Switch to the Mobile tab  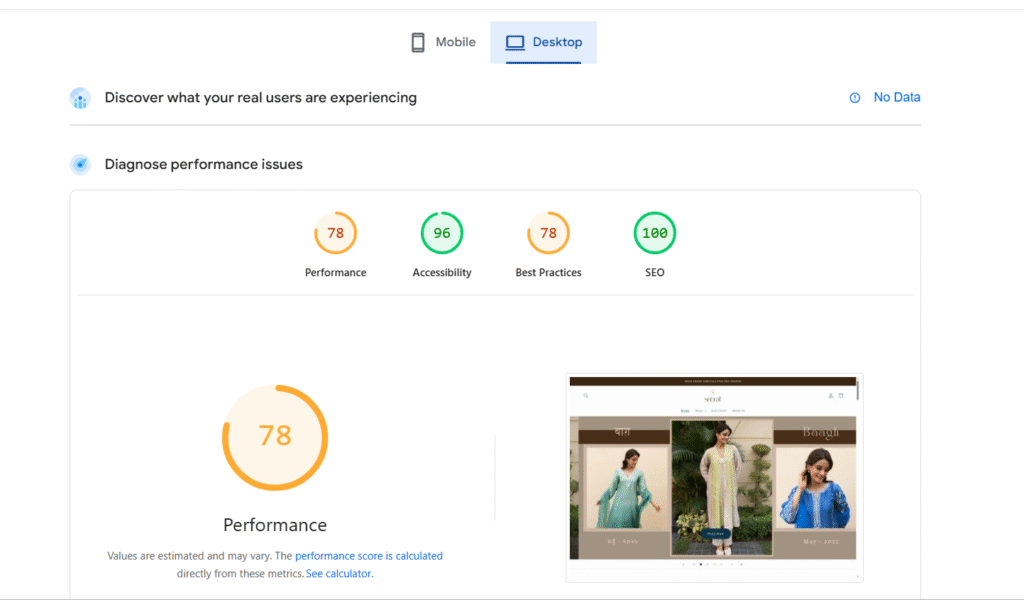(x=443, y=42)
